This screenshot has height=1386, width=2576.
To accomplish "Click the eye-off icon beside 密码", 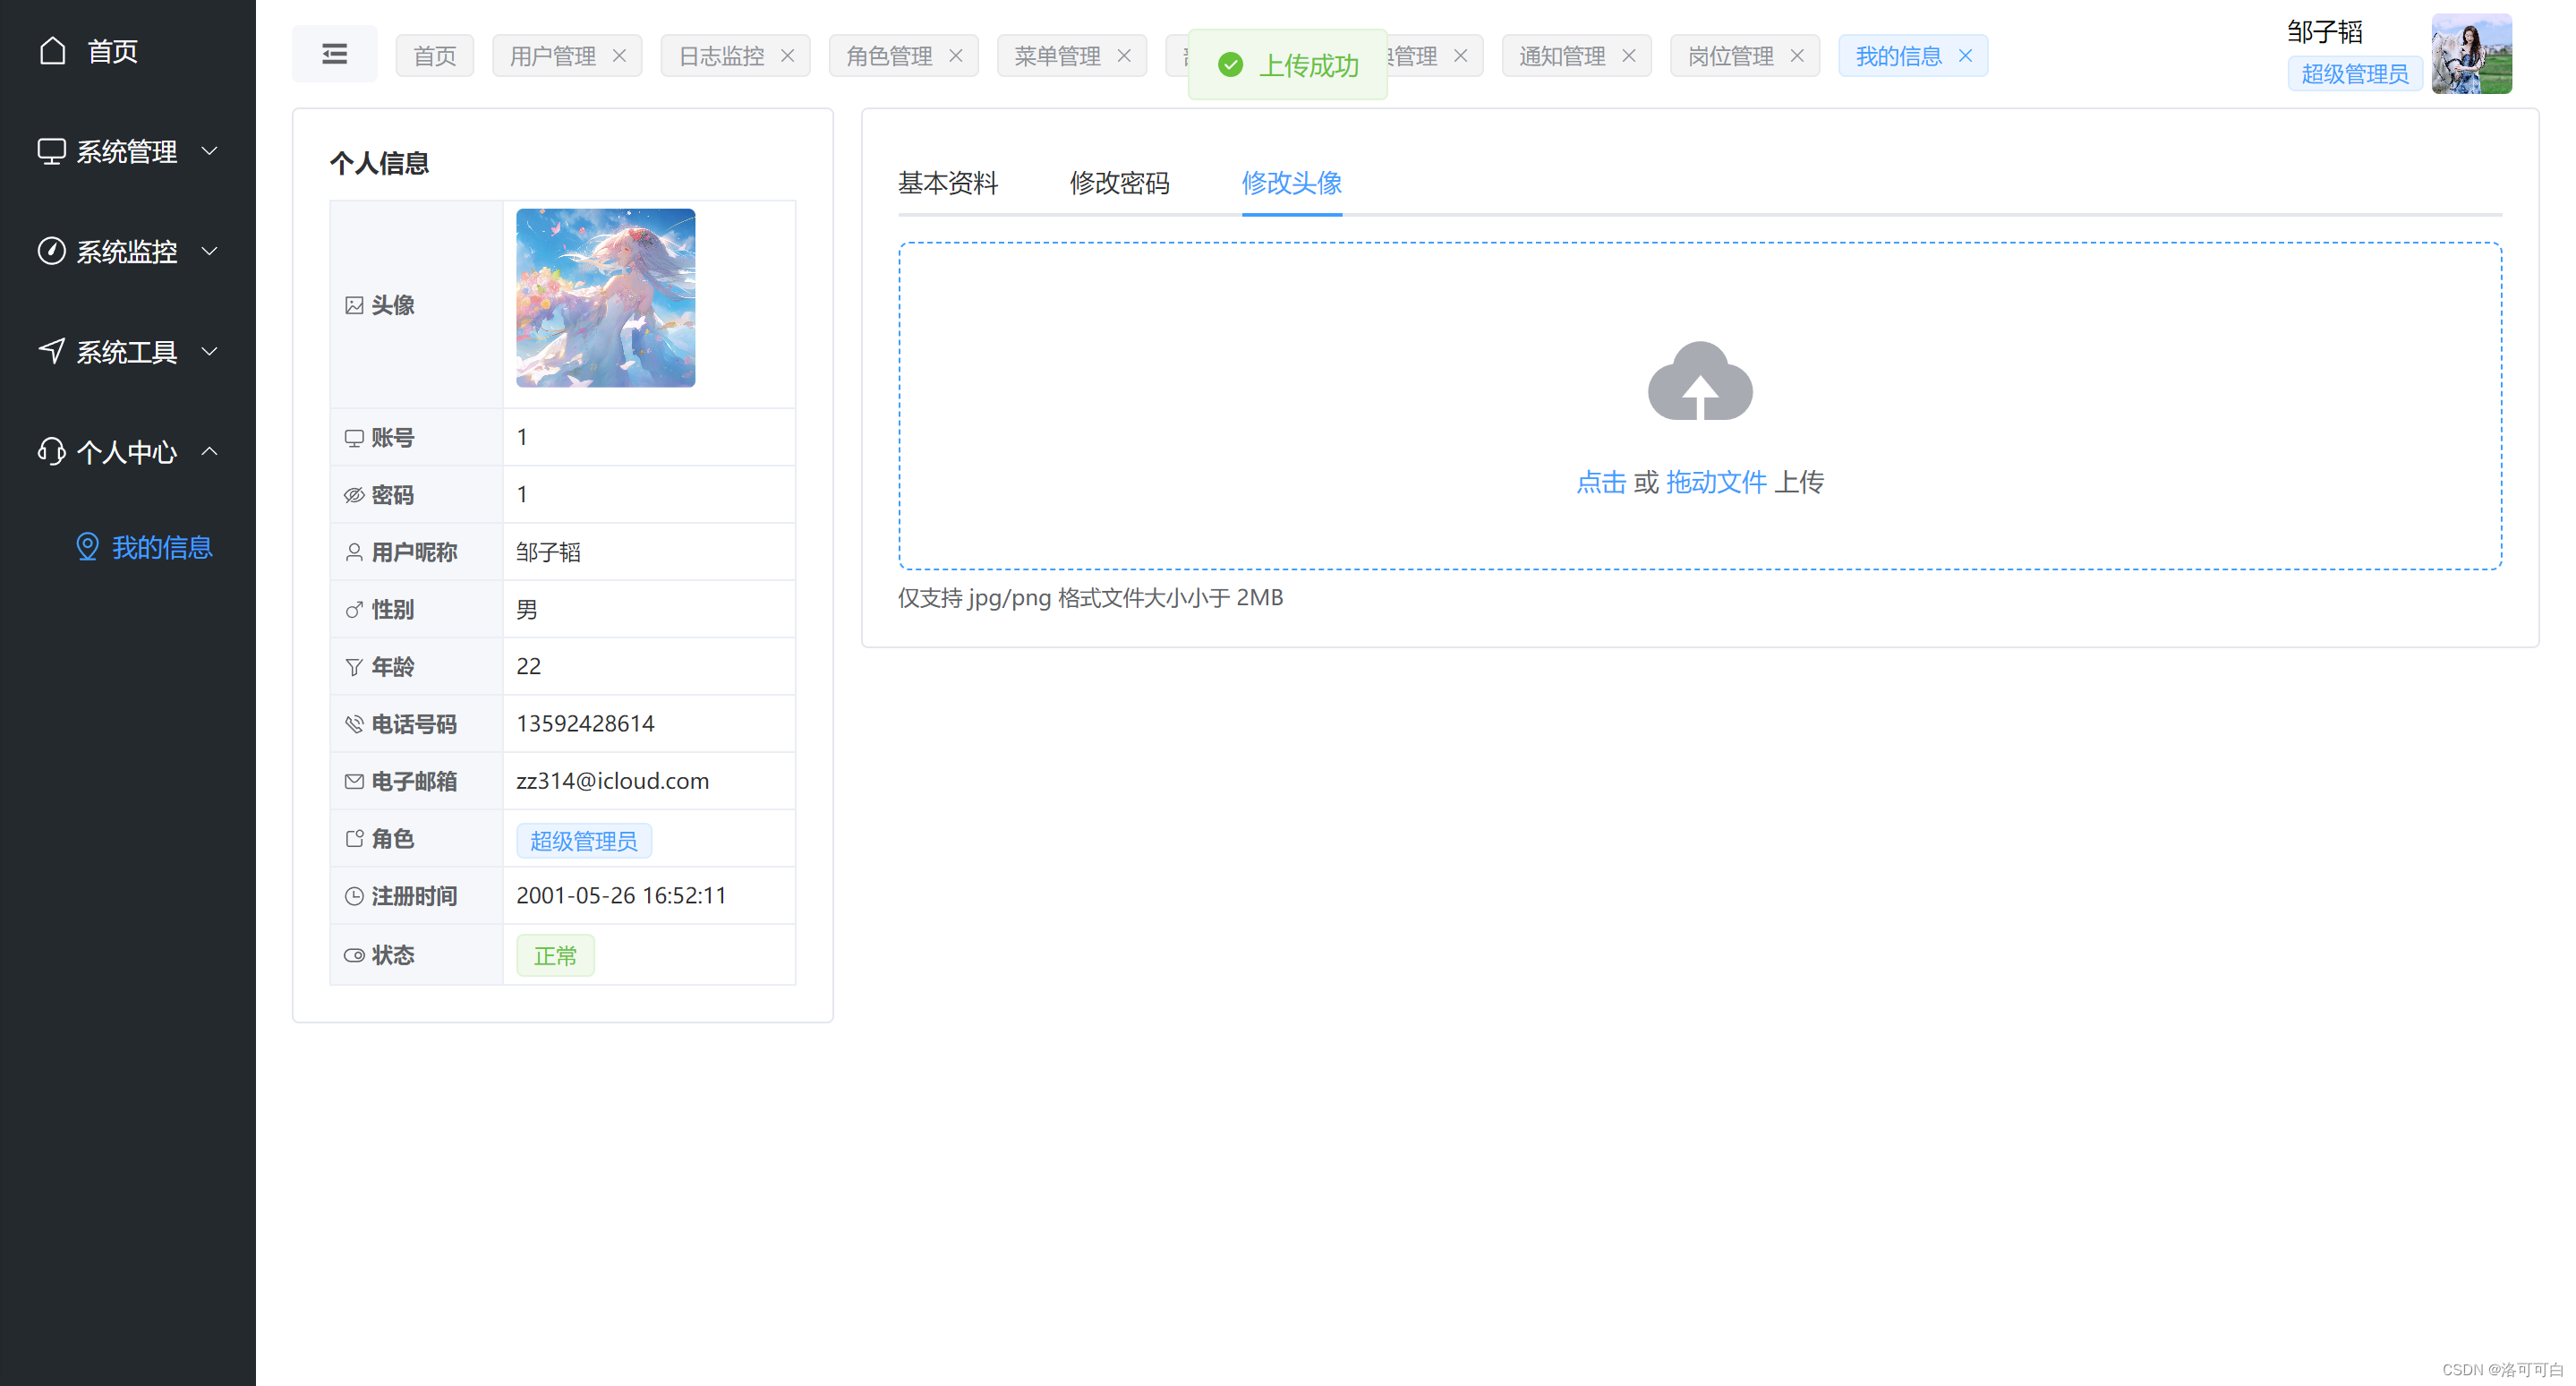I will point(354,495).
